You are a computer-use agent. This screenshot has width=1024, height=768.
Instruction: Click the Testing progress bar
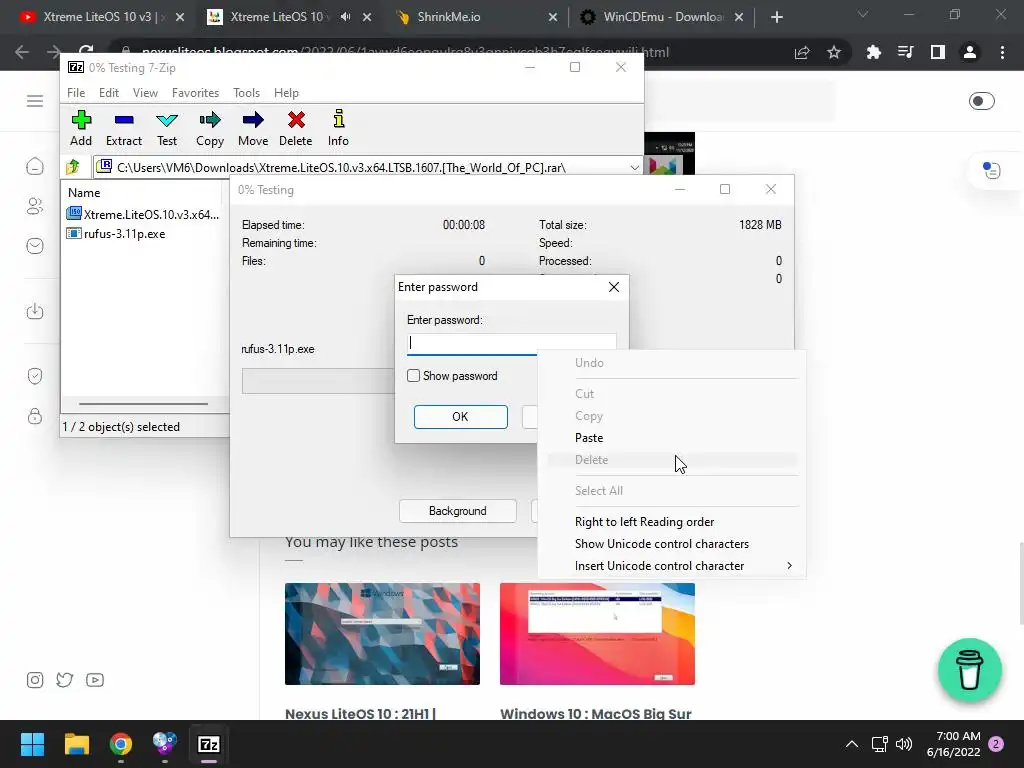pos(318,381)
